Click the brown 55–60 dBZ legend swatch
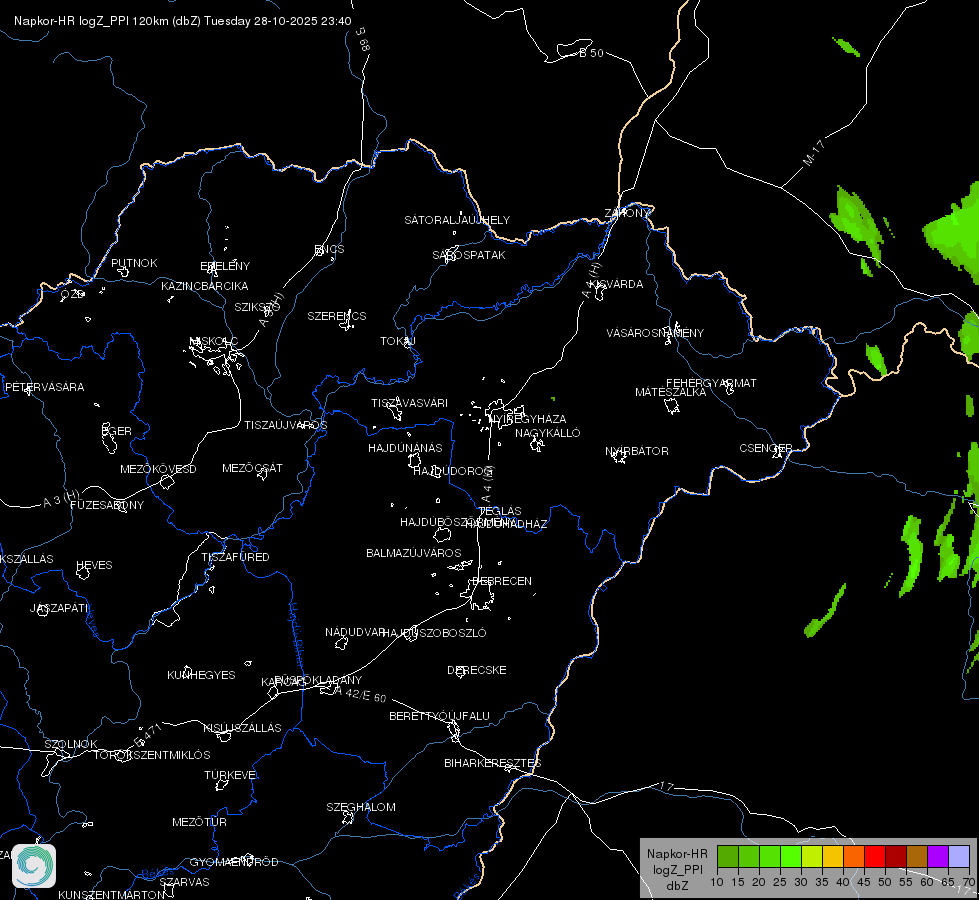Screen dimensions: 979x900 tap(917, 856)
